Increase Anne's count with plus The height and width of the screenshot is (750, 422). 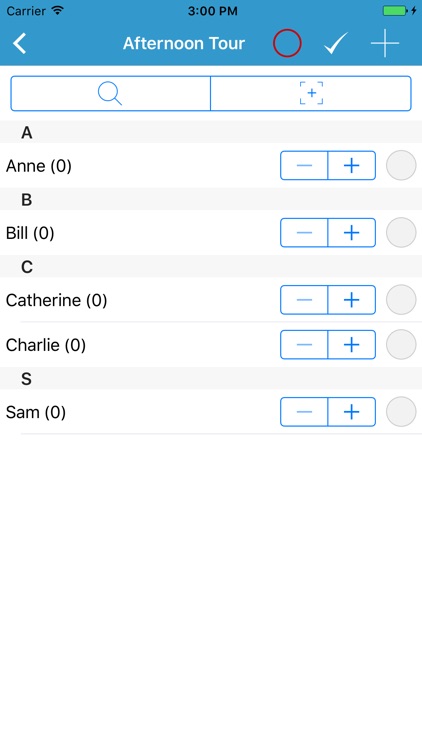[x=352, y=165]
